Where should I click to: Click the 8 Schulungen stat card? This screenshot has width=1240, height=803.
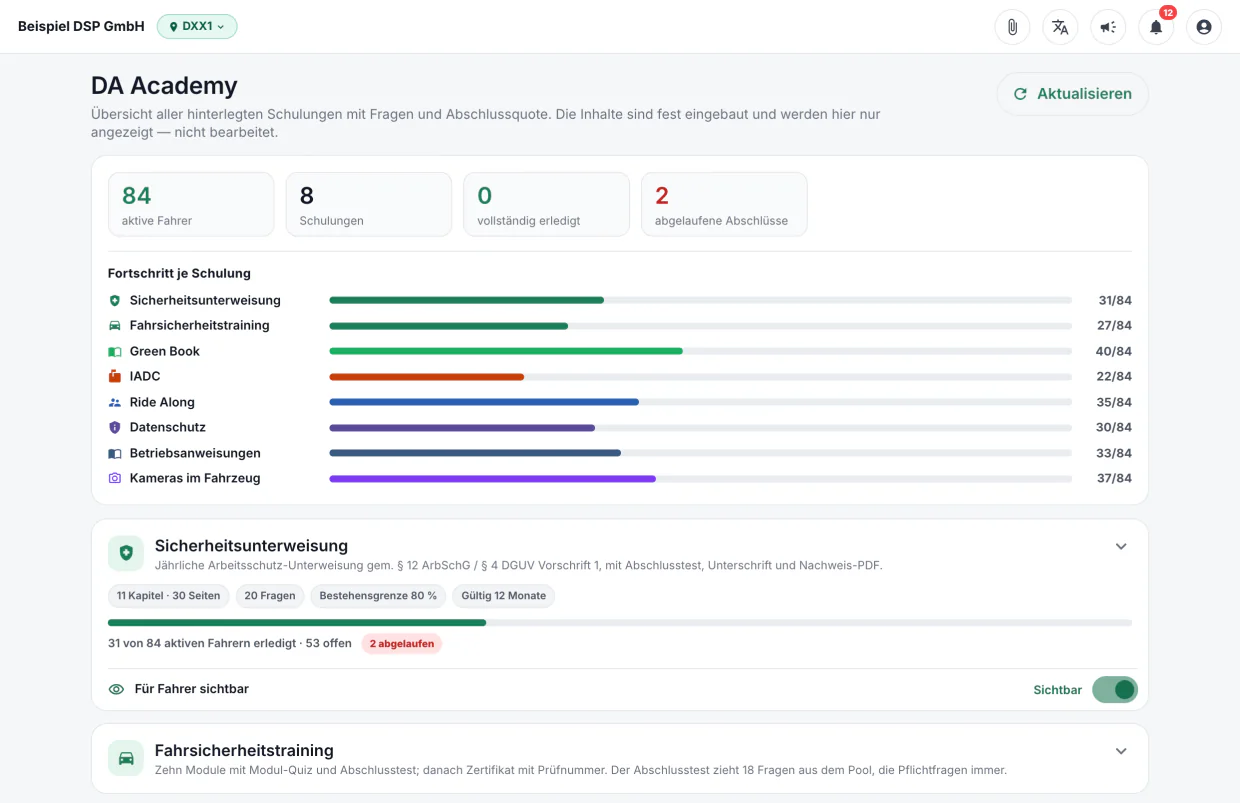point(369,204)
